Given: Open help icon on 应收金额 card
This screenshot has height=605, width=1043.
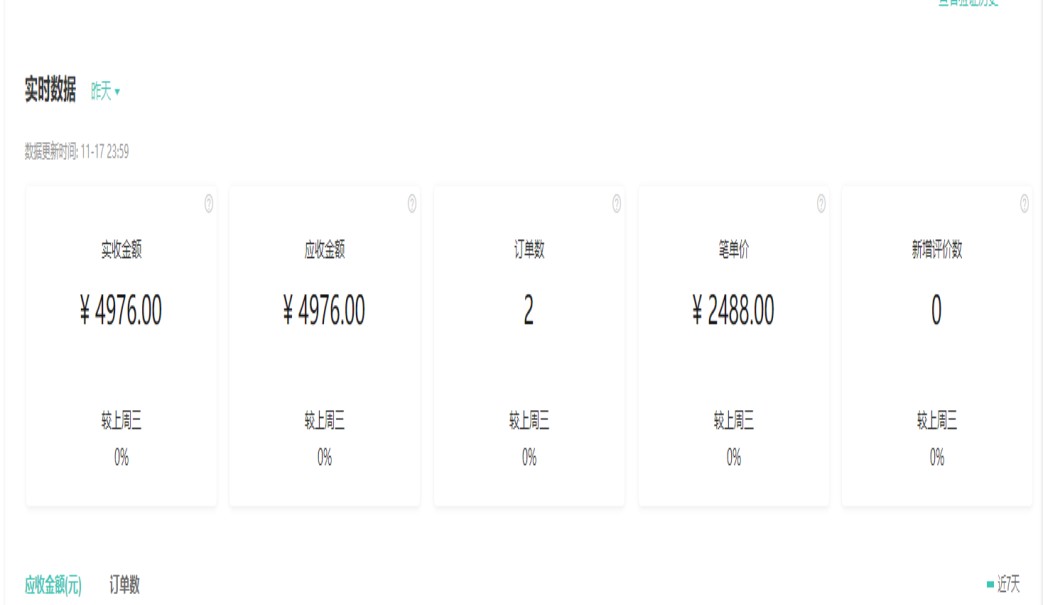Looking at the screenshot, I should (x=412, y=204).
